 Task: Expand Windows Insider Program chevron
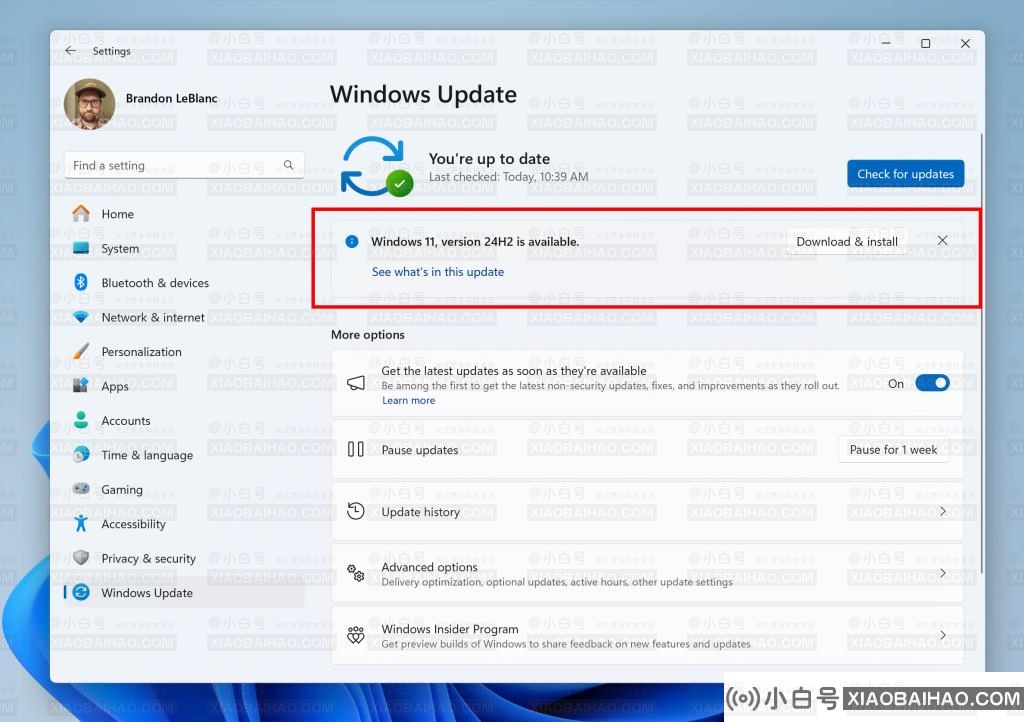pyautogui.click(x=942, y=635)
